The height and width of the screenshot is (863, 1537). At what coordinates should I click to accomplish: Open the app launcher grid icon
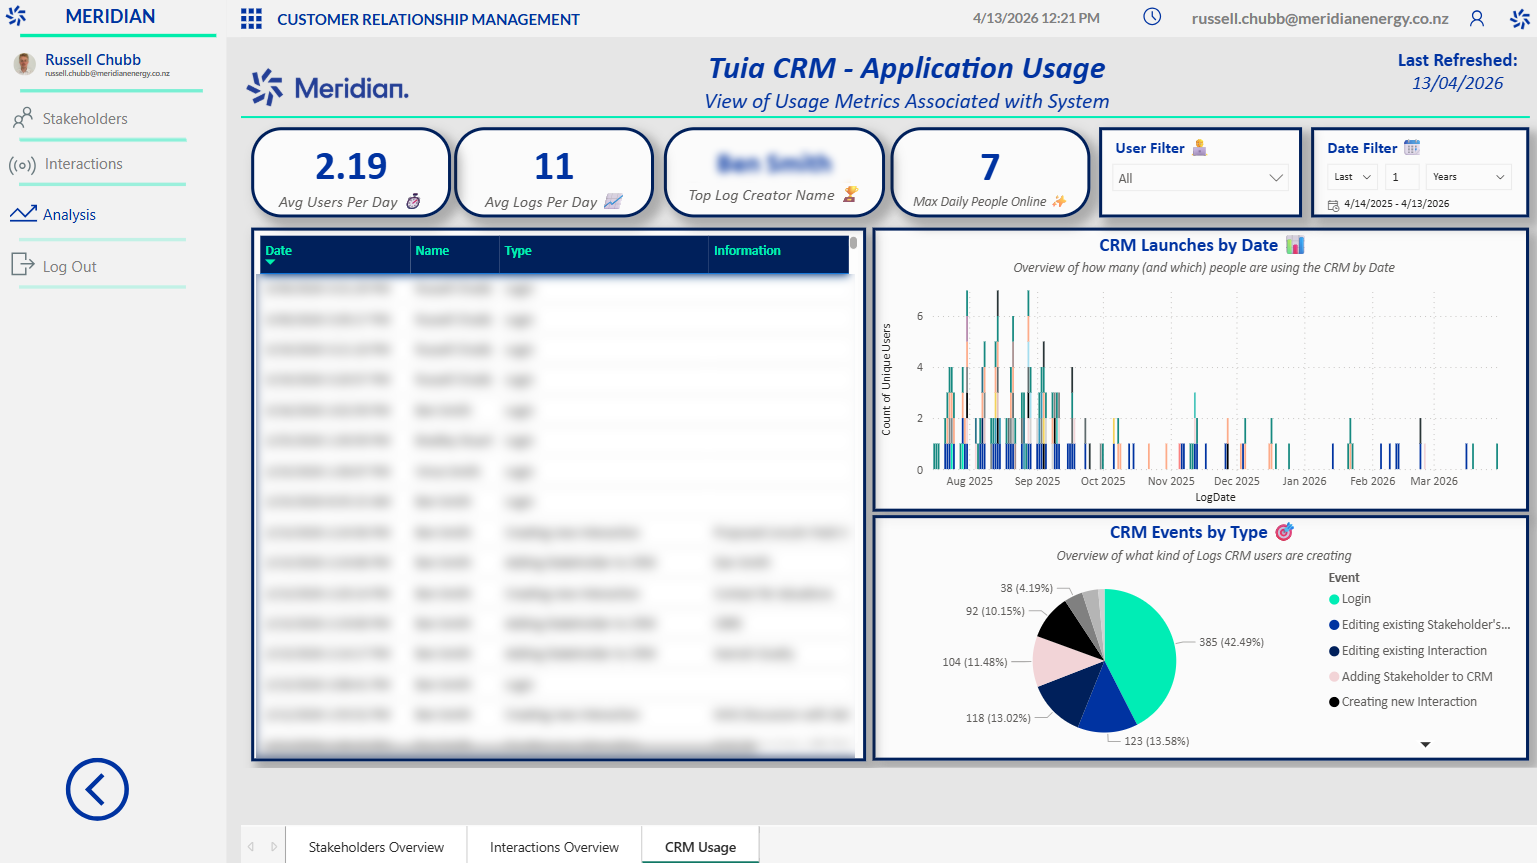251,19
